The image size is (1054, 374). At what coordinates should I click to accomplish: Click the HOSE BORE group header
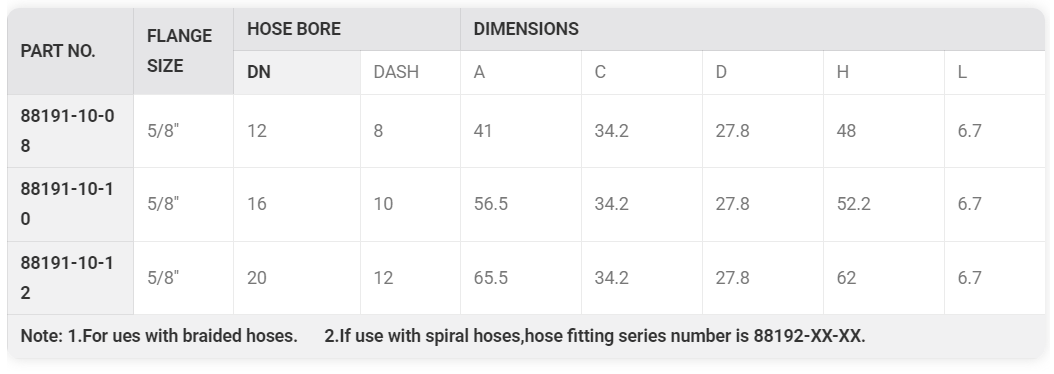pos(294,29)
